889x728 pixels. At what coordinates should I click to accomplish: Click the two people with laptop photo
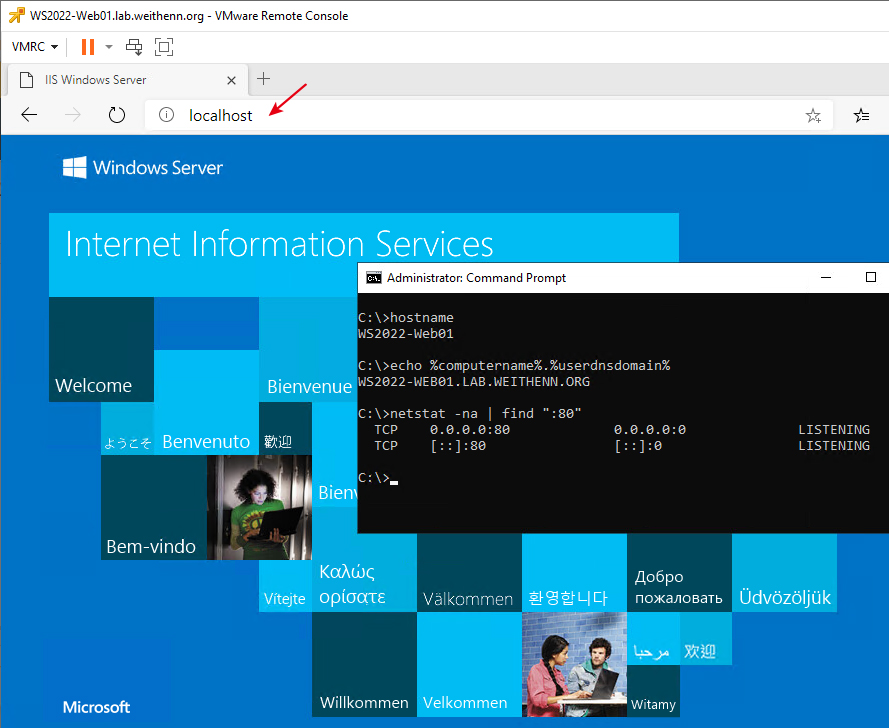point(574,664)
